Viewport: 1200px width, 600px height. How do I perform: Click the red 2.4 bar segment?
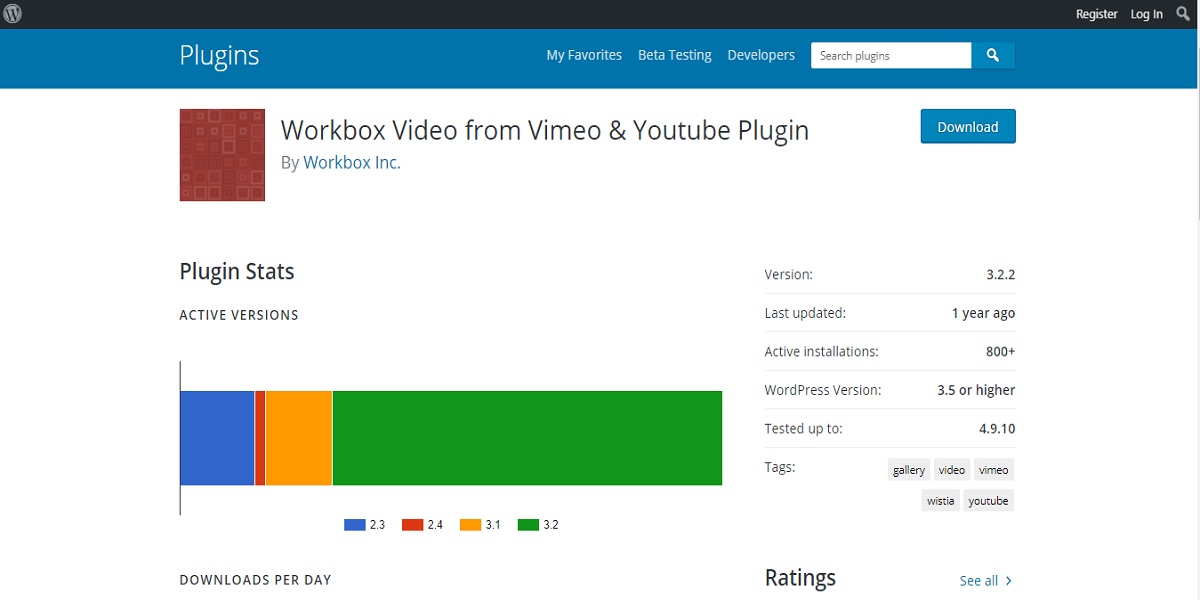(x=260, y=438)
